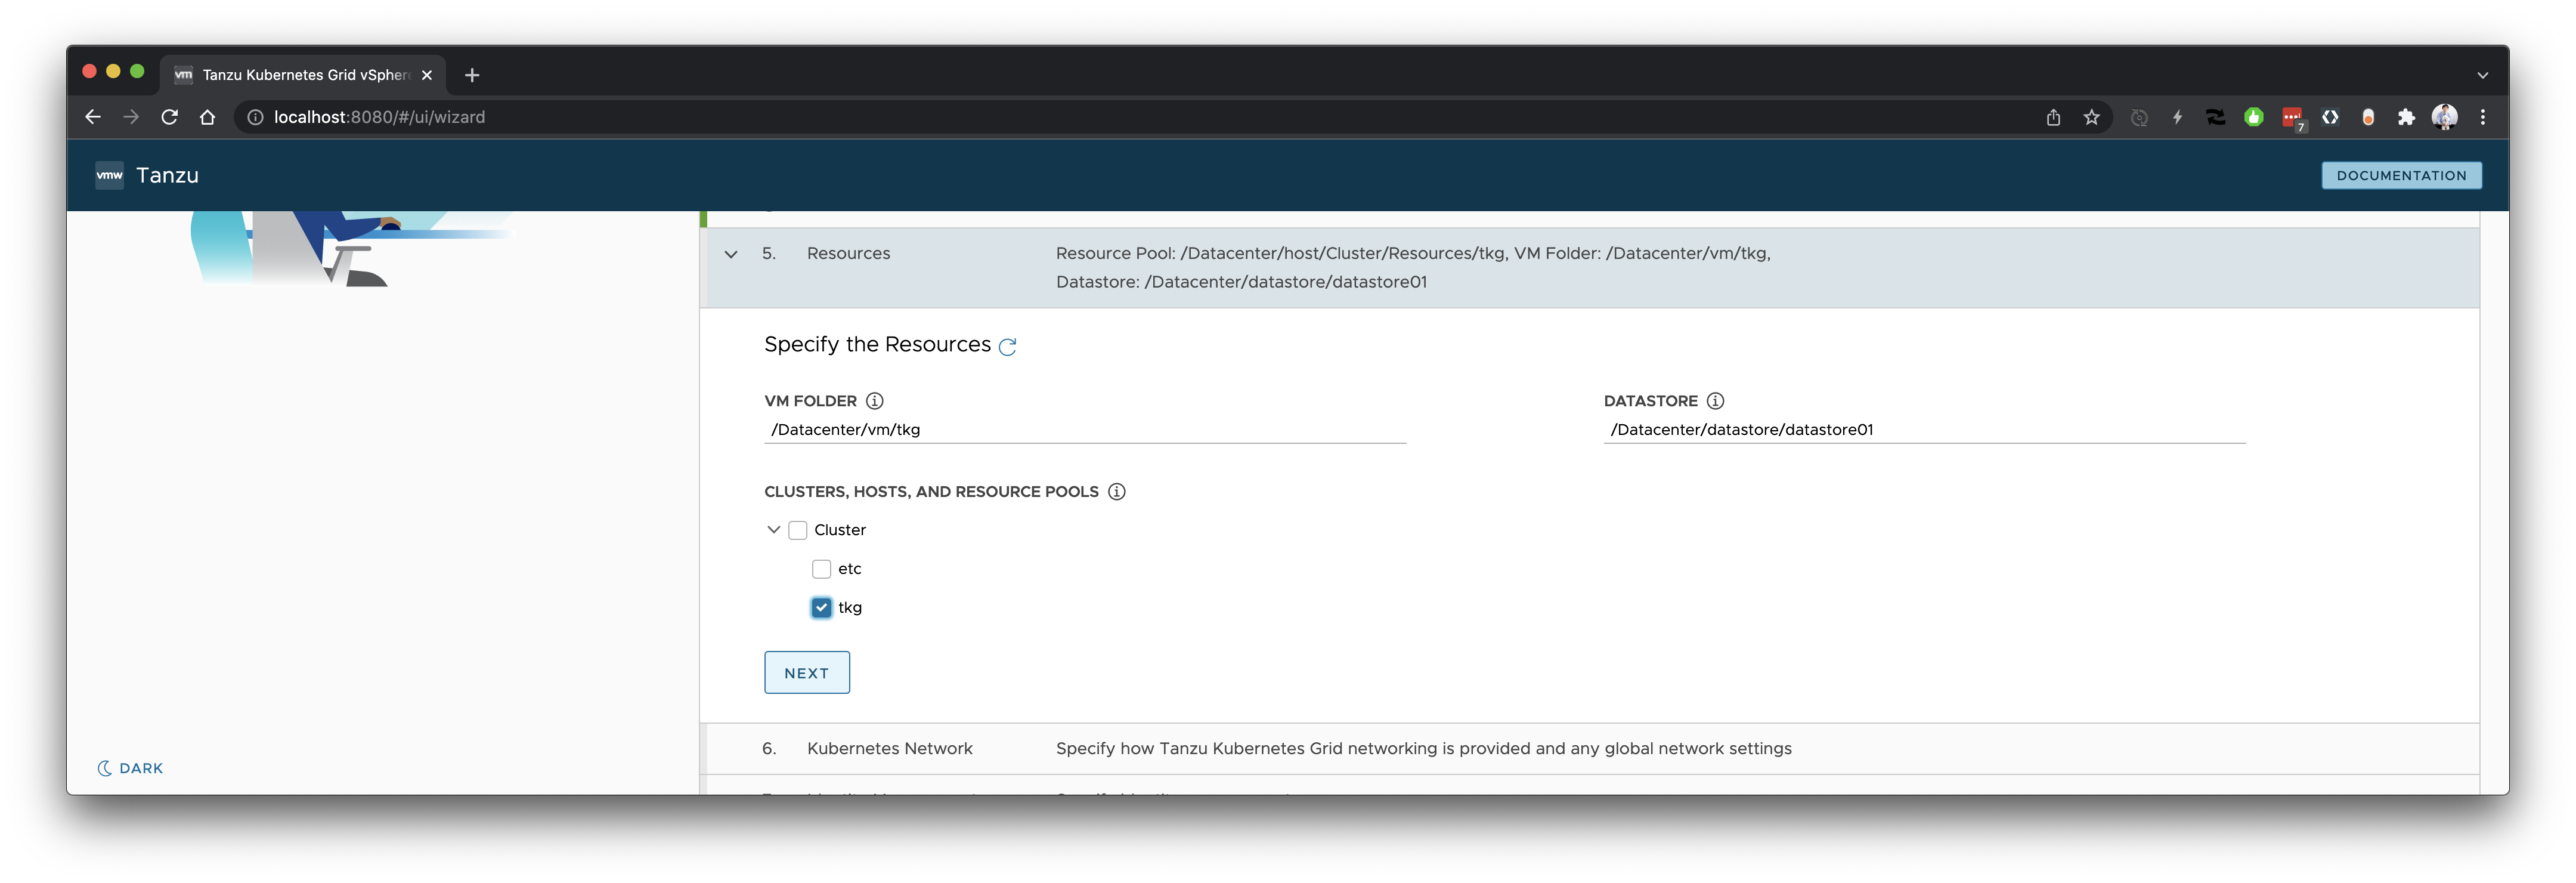
Task: Click the green thumbs-up extension icon
Action: pyautogui.click(x=2253, y=117)
